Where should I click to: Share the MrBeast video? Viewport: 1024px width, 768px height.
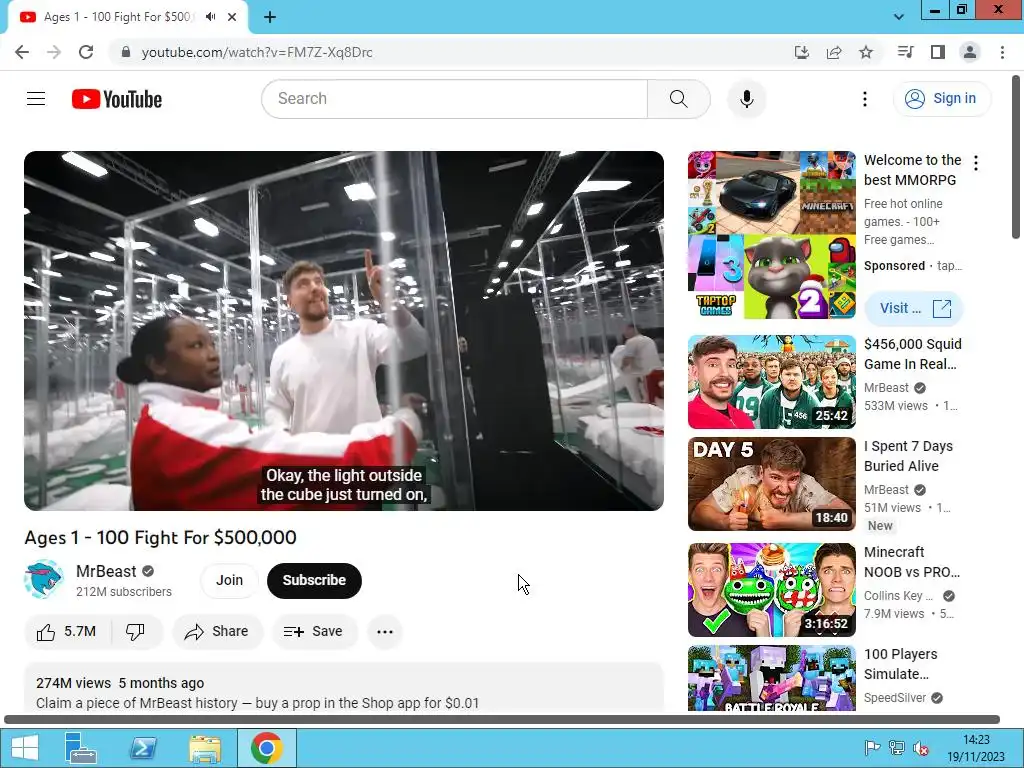click(x=217, y=632)
